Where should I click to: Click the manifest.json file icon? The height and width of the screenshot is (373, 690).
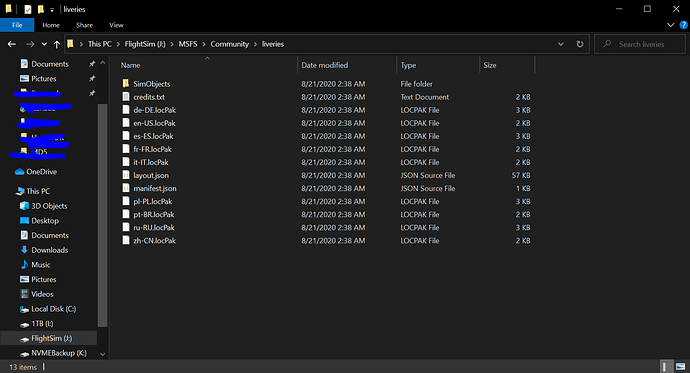(126, 188)
